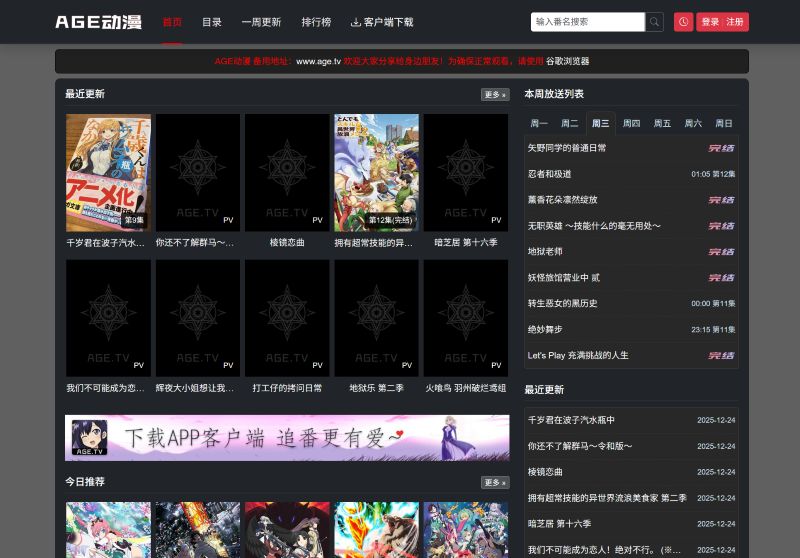Screen dimensions: 800x558
Task: Open 辉夜大小姐想让我 PV thumbnail
Action: pyautogui.click(x=198, y=318)
